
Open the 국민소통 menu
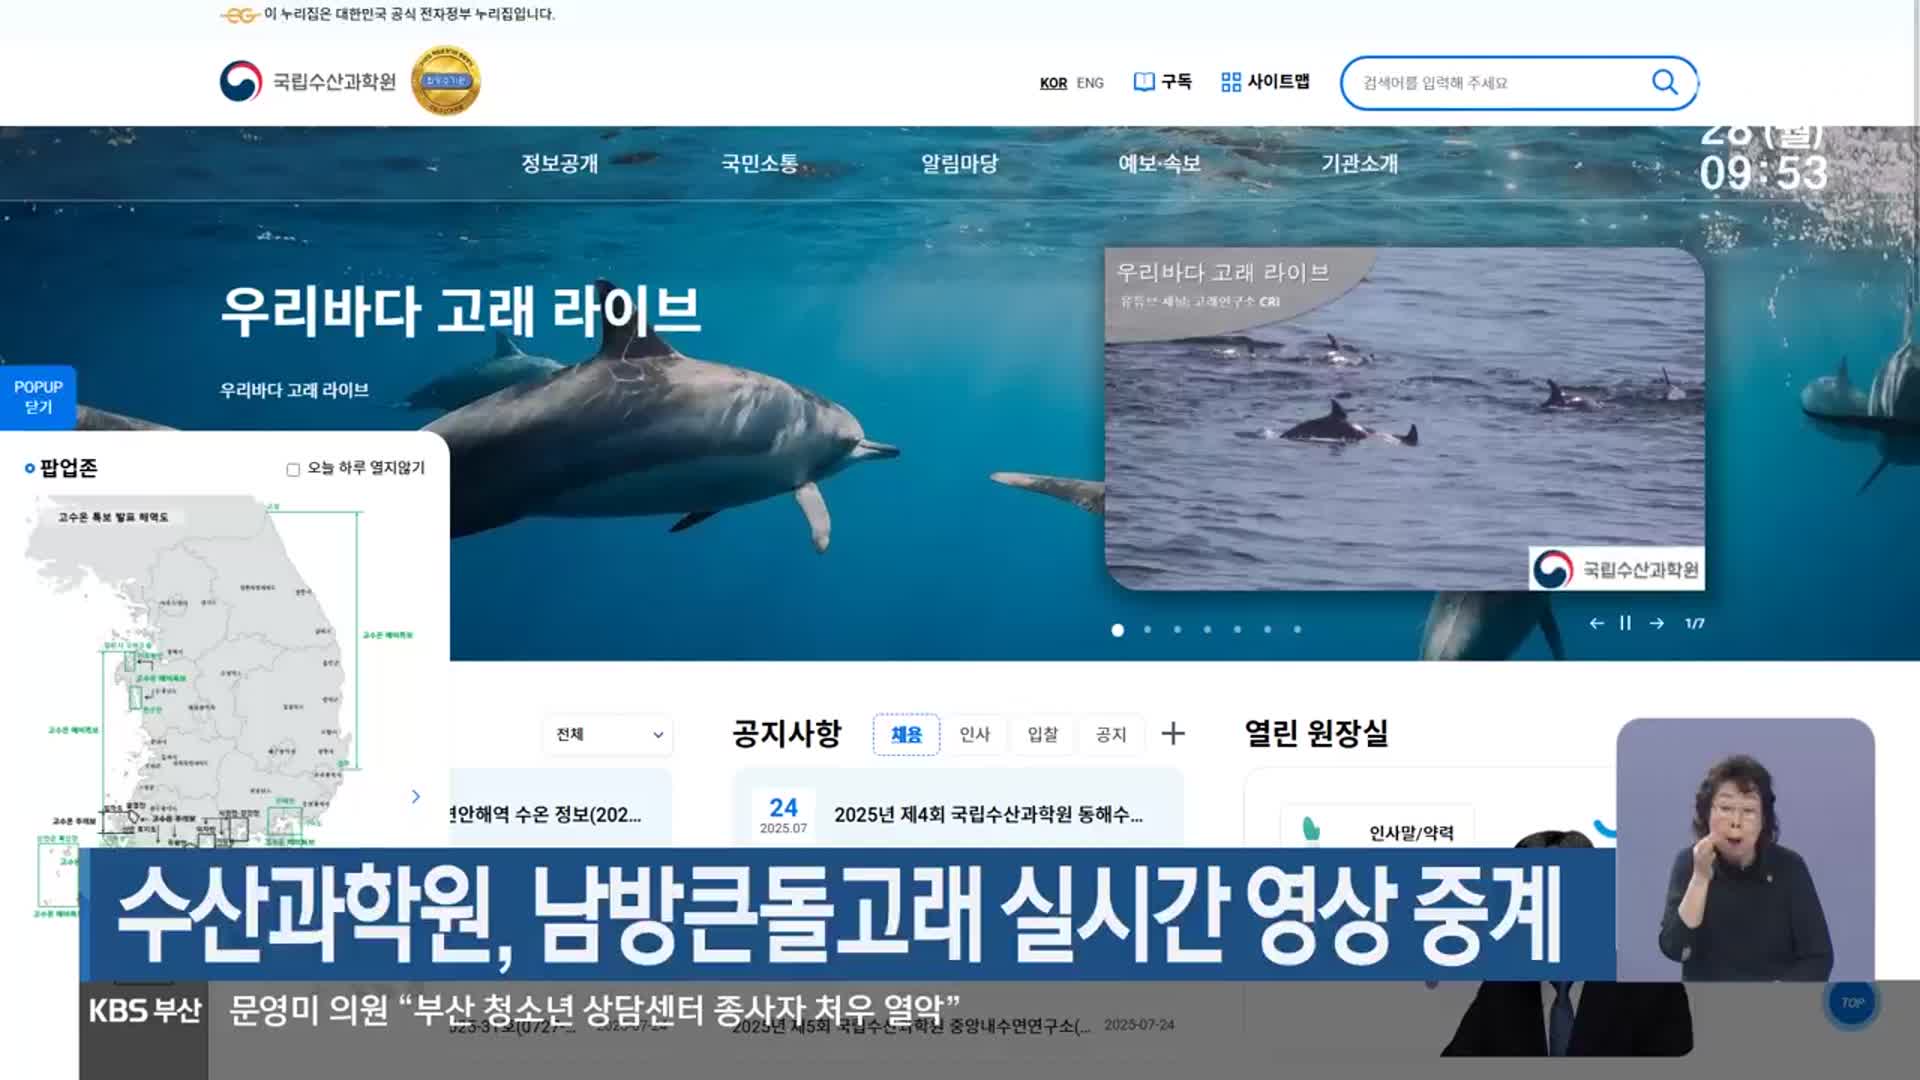(x=760, y=163)
